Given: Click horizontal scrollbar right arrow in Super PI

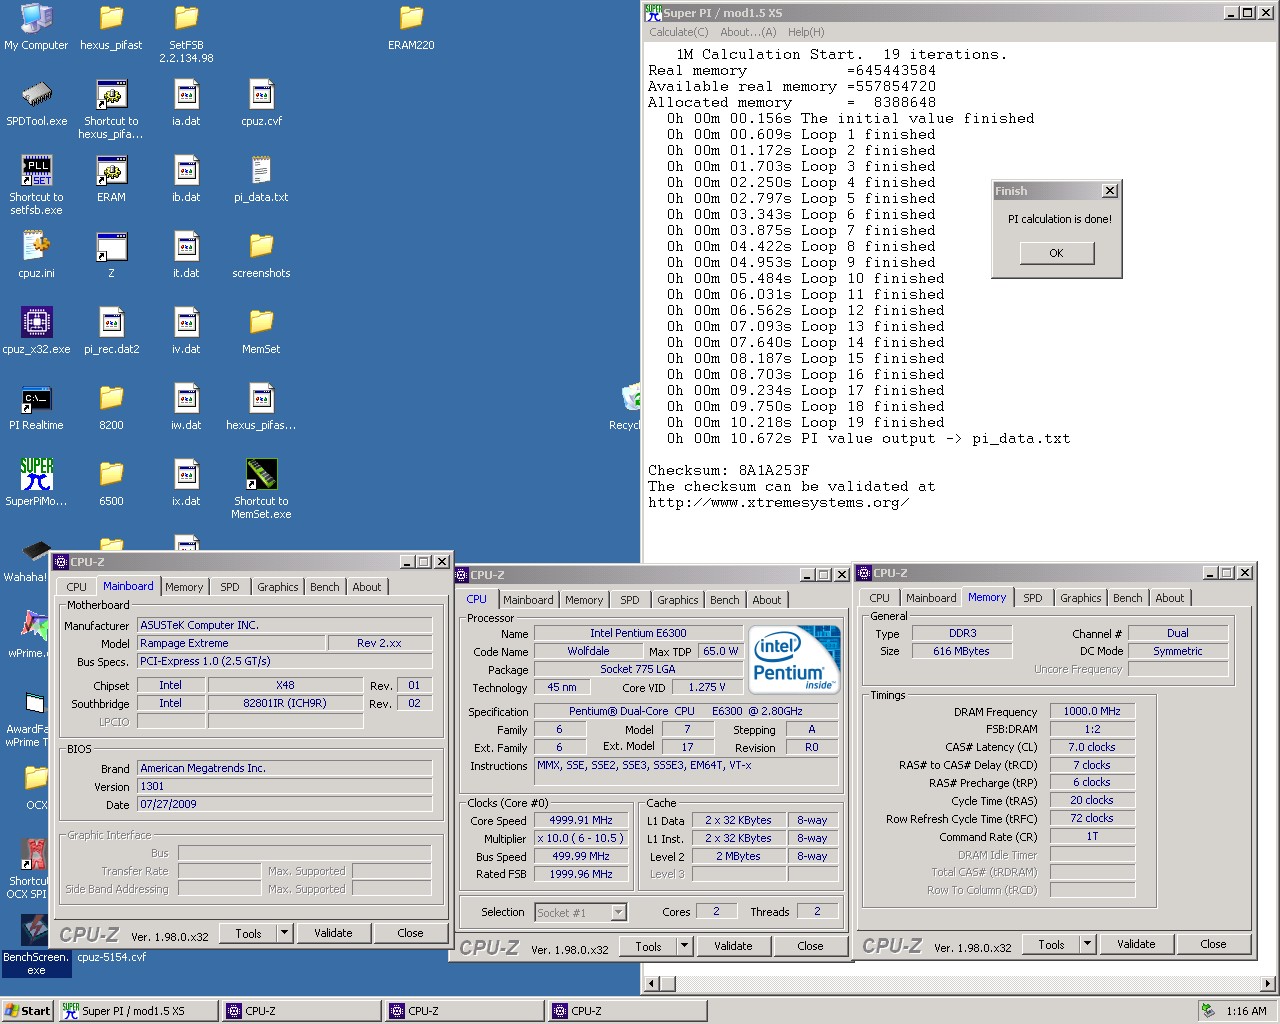Looking at the screenshot, I should [x=1268, y=984].
